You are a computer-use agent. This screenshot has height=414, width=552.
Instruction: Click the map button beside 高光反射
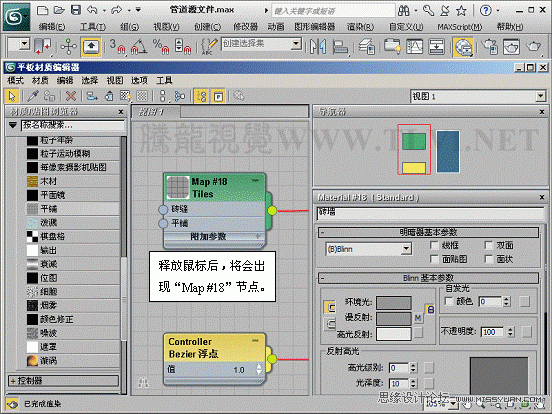tap(418, 333)
